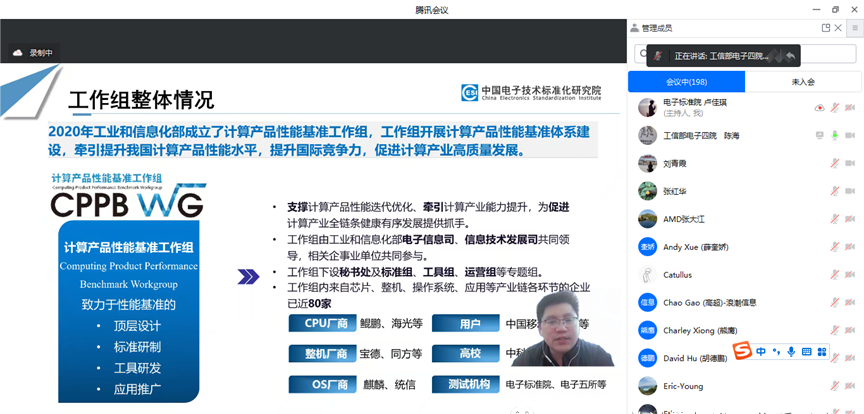The image size is (864, 414).
Task: Click the 管理成员 panel title
Action: (x=657, y=28)
